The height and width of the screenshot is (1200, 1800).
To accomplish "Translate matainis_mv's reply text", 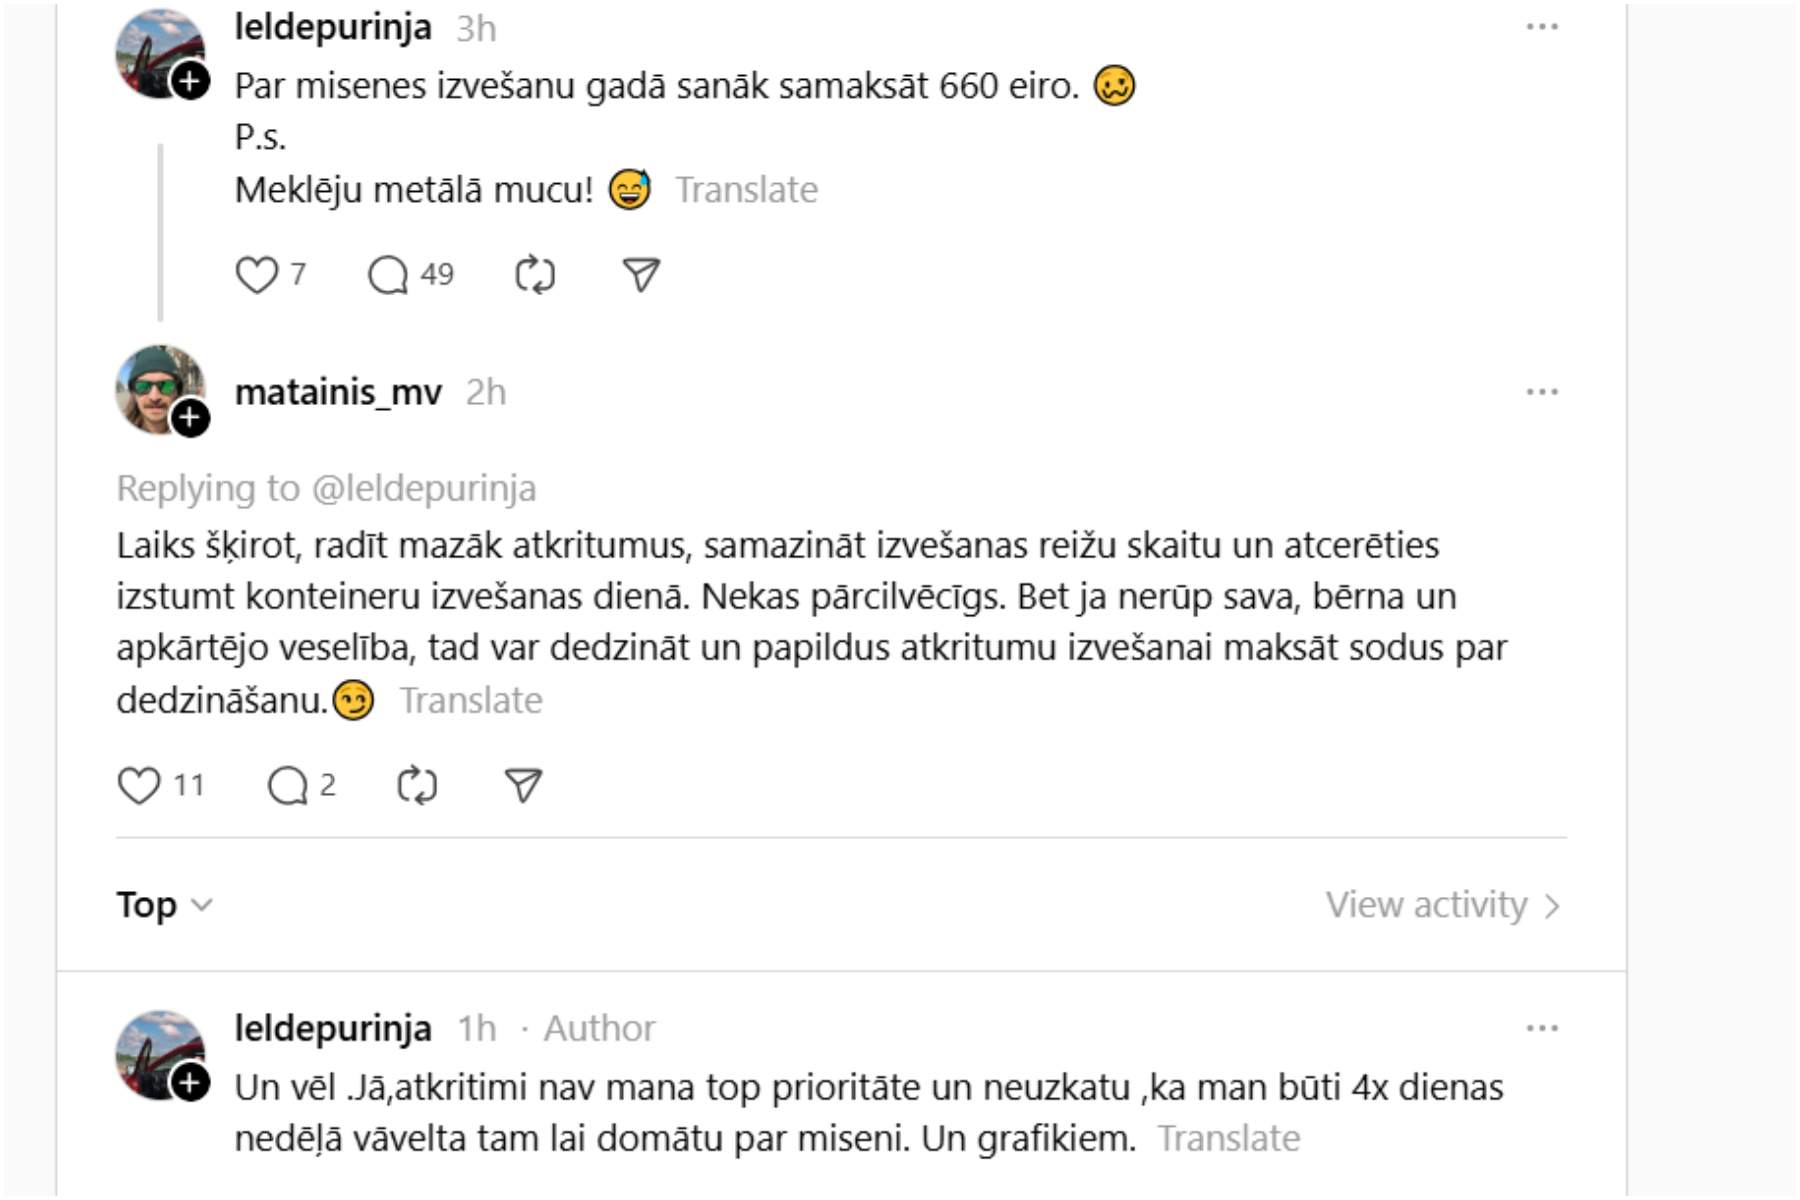I will pyautogui.click(x=471, y=700).
